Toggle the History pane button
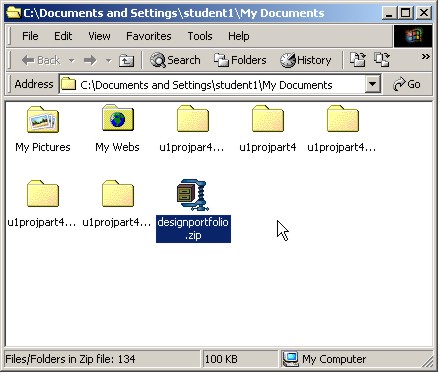This screenshot has height=372, width=438. [x=305, y=60]
